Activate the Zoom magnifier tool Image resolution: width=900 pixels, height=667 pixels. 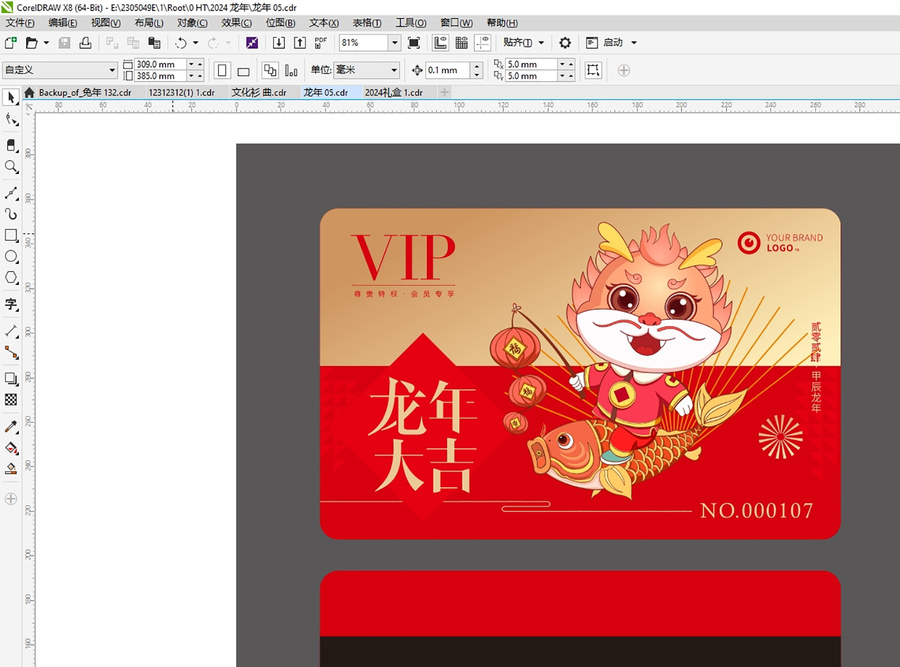coord(11,166)
